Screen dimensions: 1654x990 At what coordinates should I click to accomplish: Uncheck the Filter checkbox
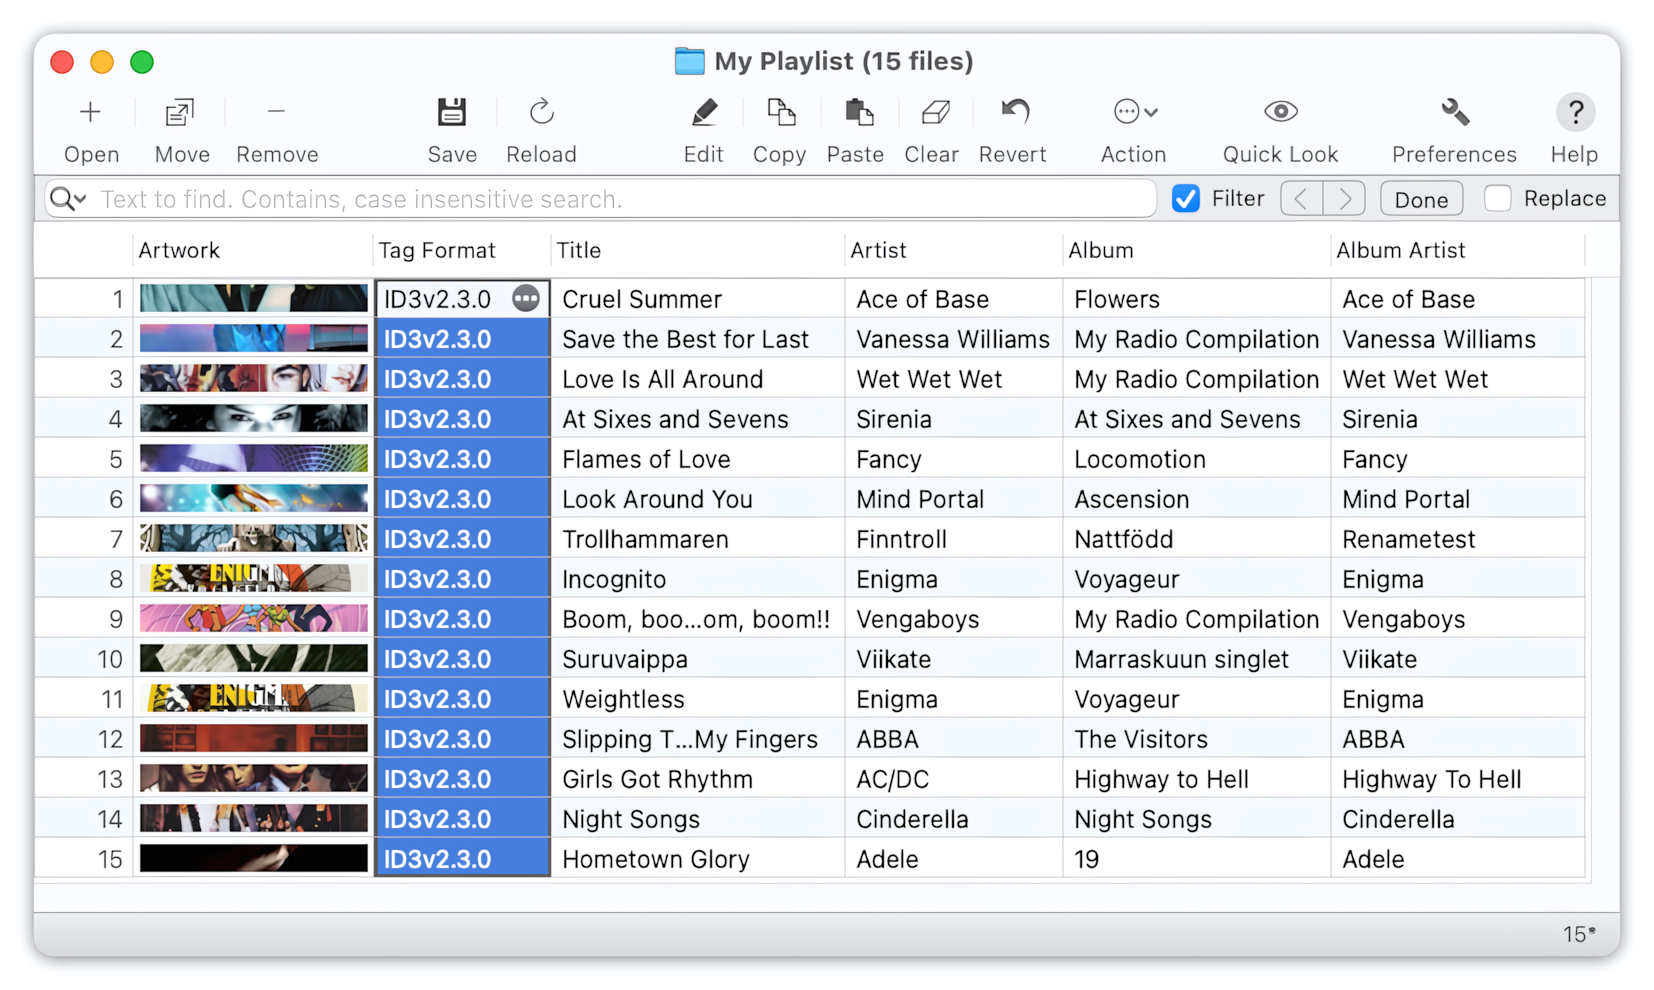point(1186,199)
